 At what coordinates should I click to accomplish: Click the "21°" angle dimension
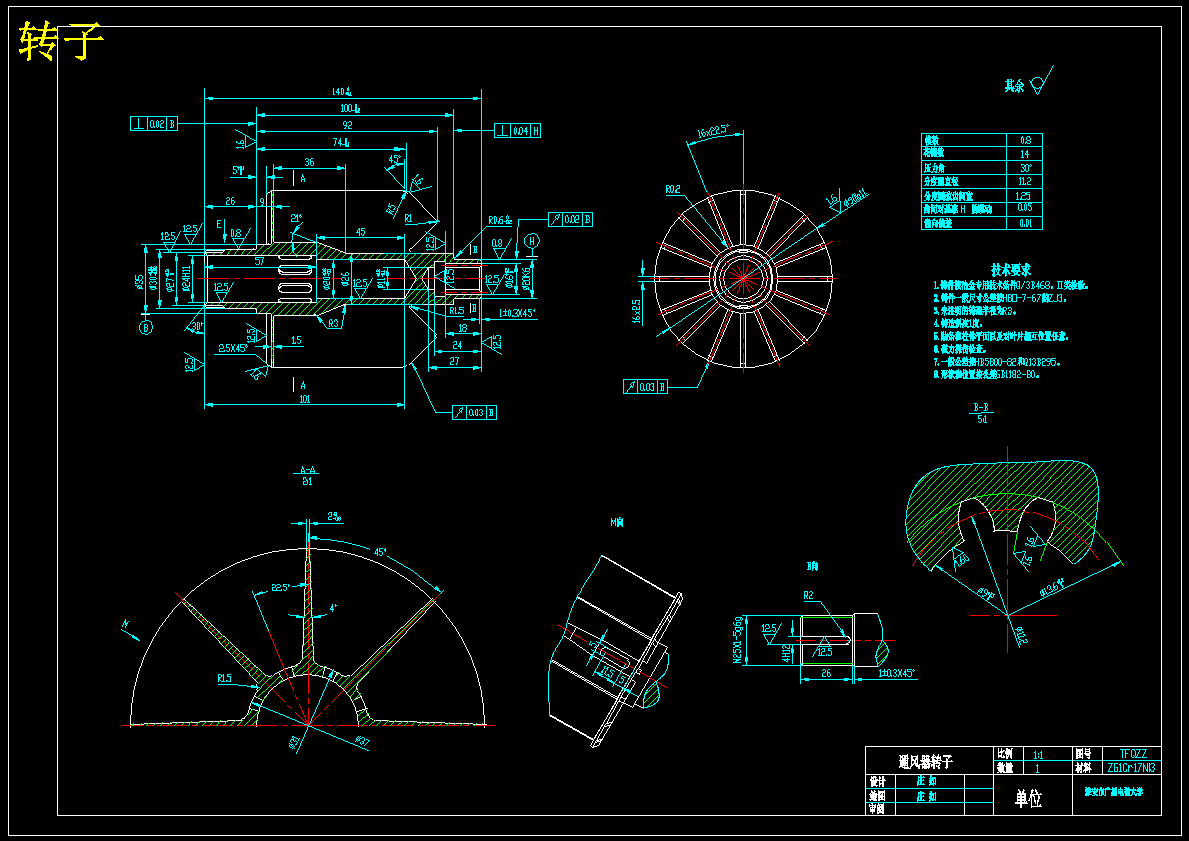click(296, 218)
